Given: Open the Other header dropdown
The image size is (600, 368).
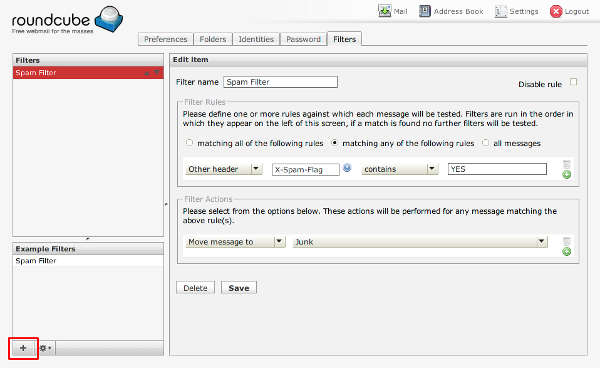Looking at the screenshot, I should pyautogui.click(x=224, y=169).
